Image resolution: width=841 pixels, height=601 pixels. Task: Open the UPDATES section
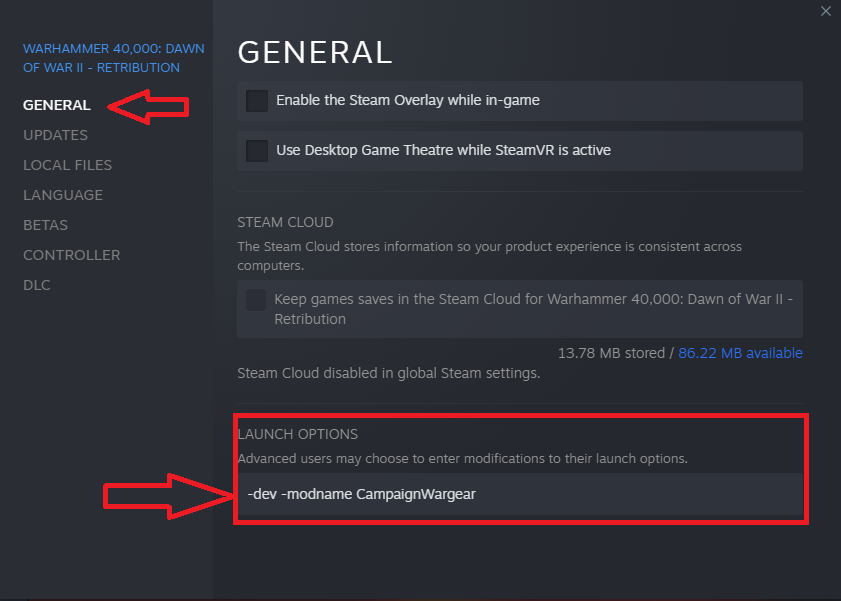(55, 135)
